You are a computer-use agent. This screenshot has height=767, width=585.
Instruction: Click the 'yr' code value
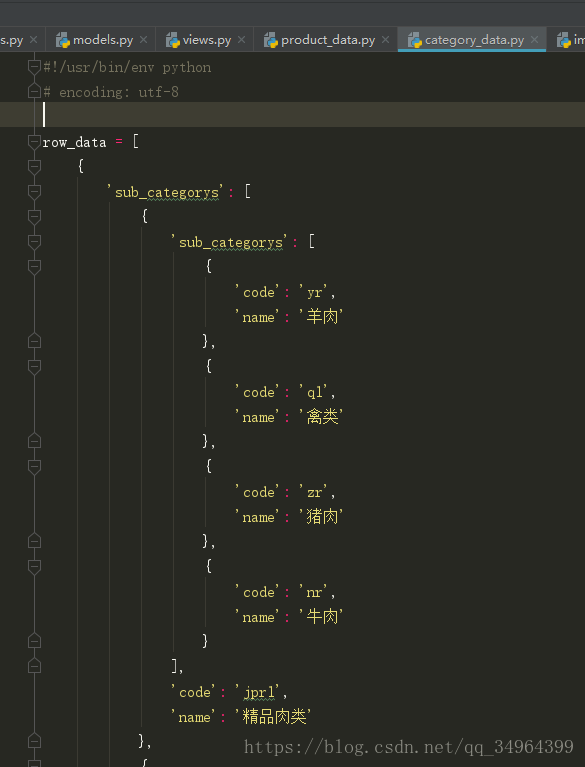314,293
